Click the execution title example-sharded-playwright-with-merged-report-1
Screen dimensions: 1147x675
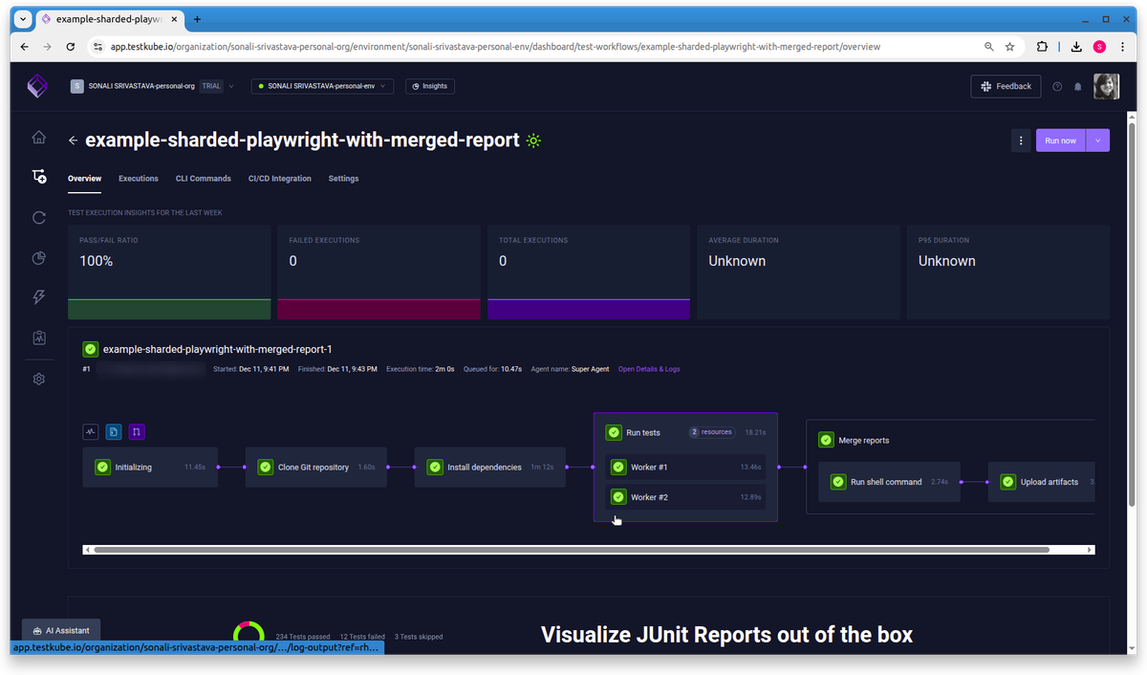(217, 350)
